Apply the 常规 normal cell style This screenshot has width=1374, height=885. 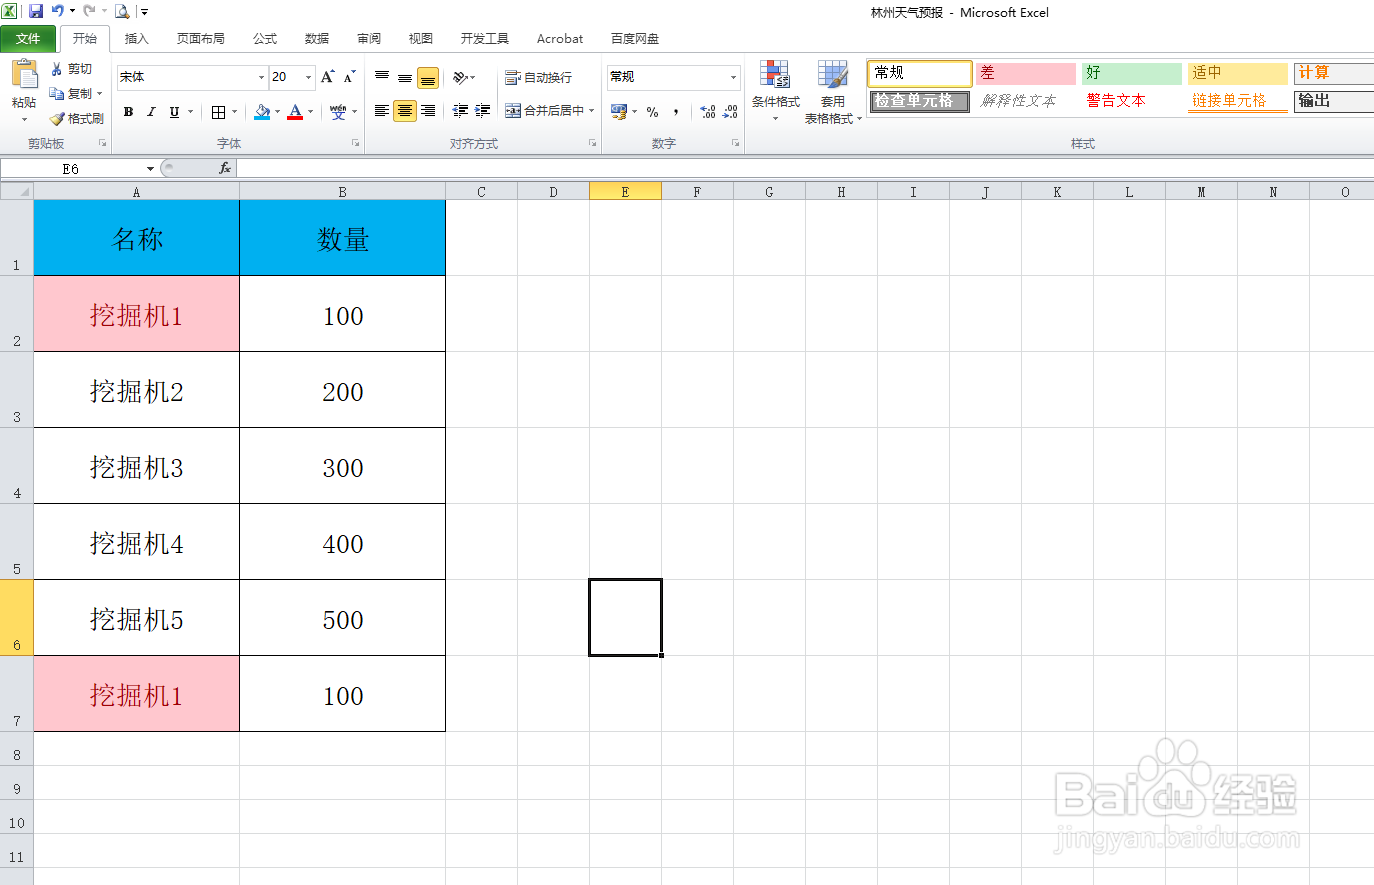point(919,73)
